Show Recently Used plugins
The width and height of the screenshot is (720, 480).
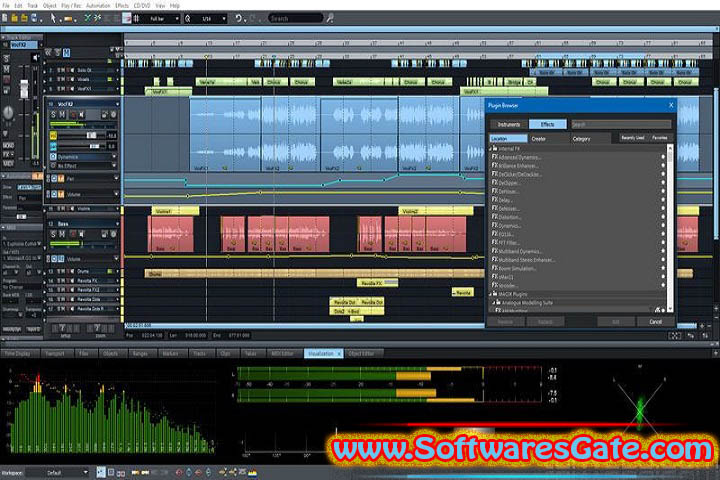coord(632,138)
